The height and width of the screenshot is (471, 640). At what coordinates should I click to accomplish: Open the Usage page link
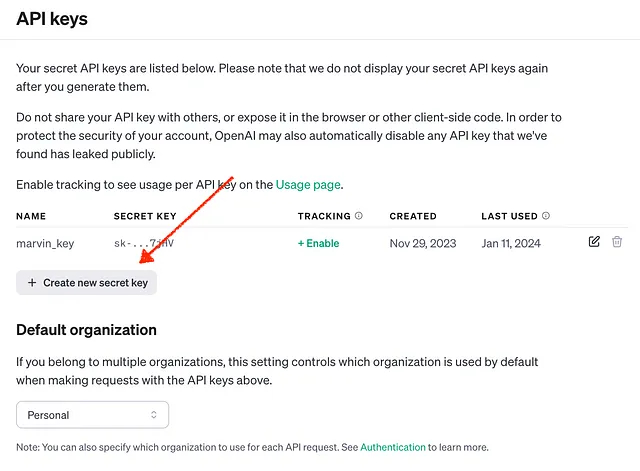click(308, 184)
